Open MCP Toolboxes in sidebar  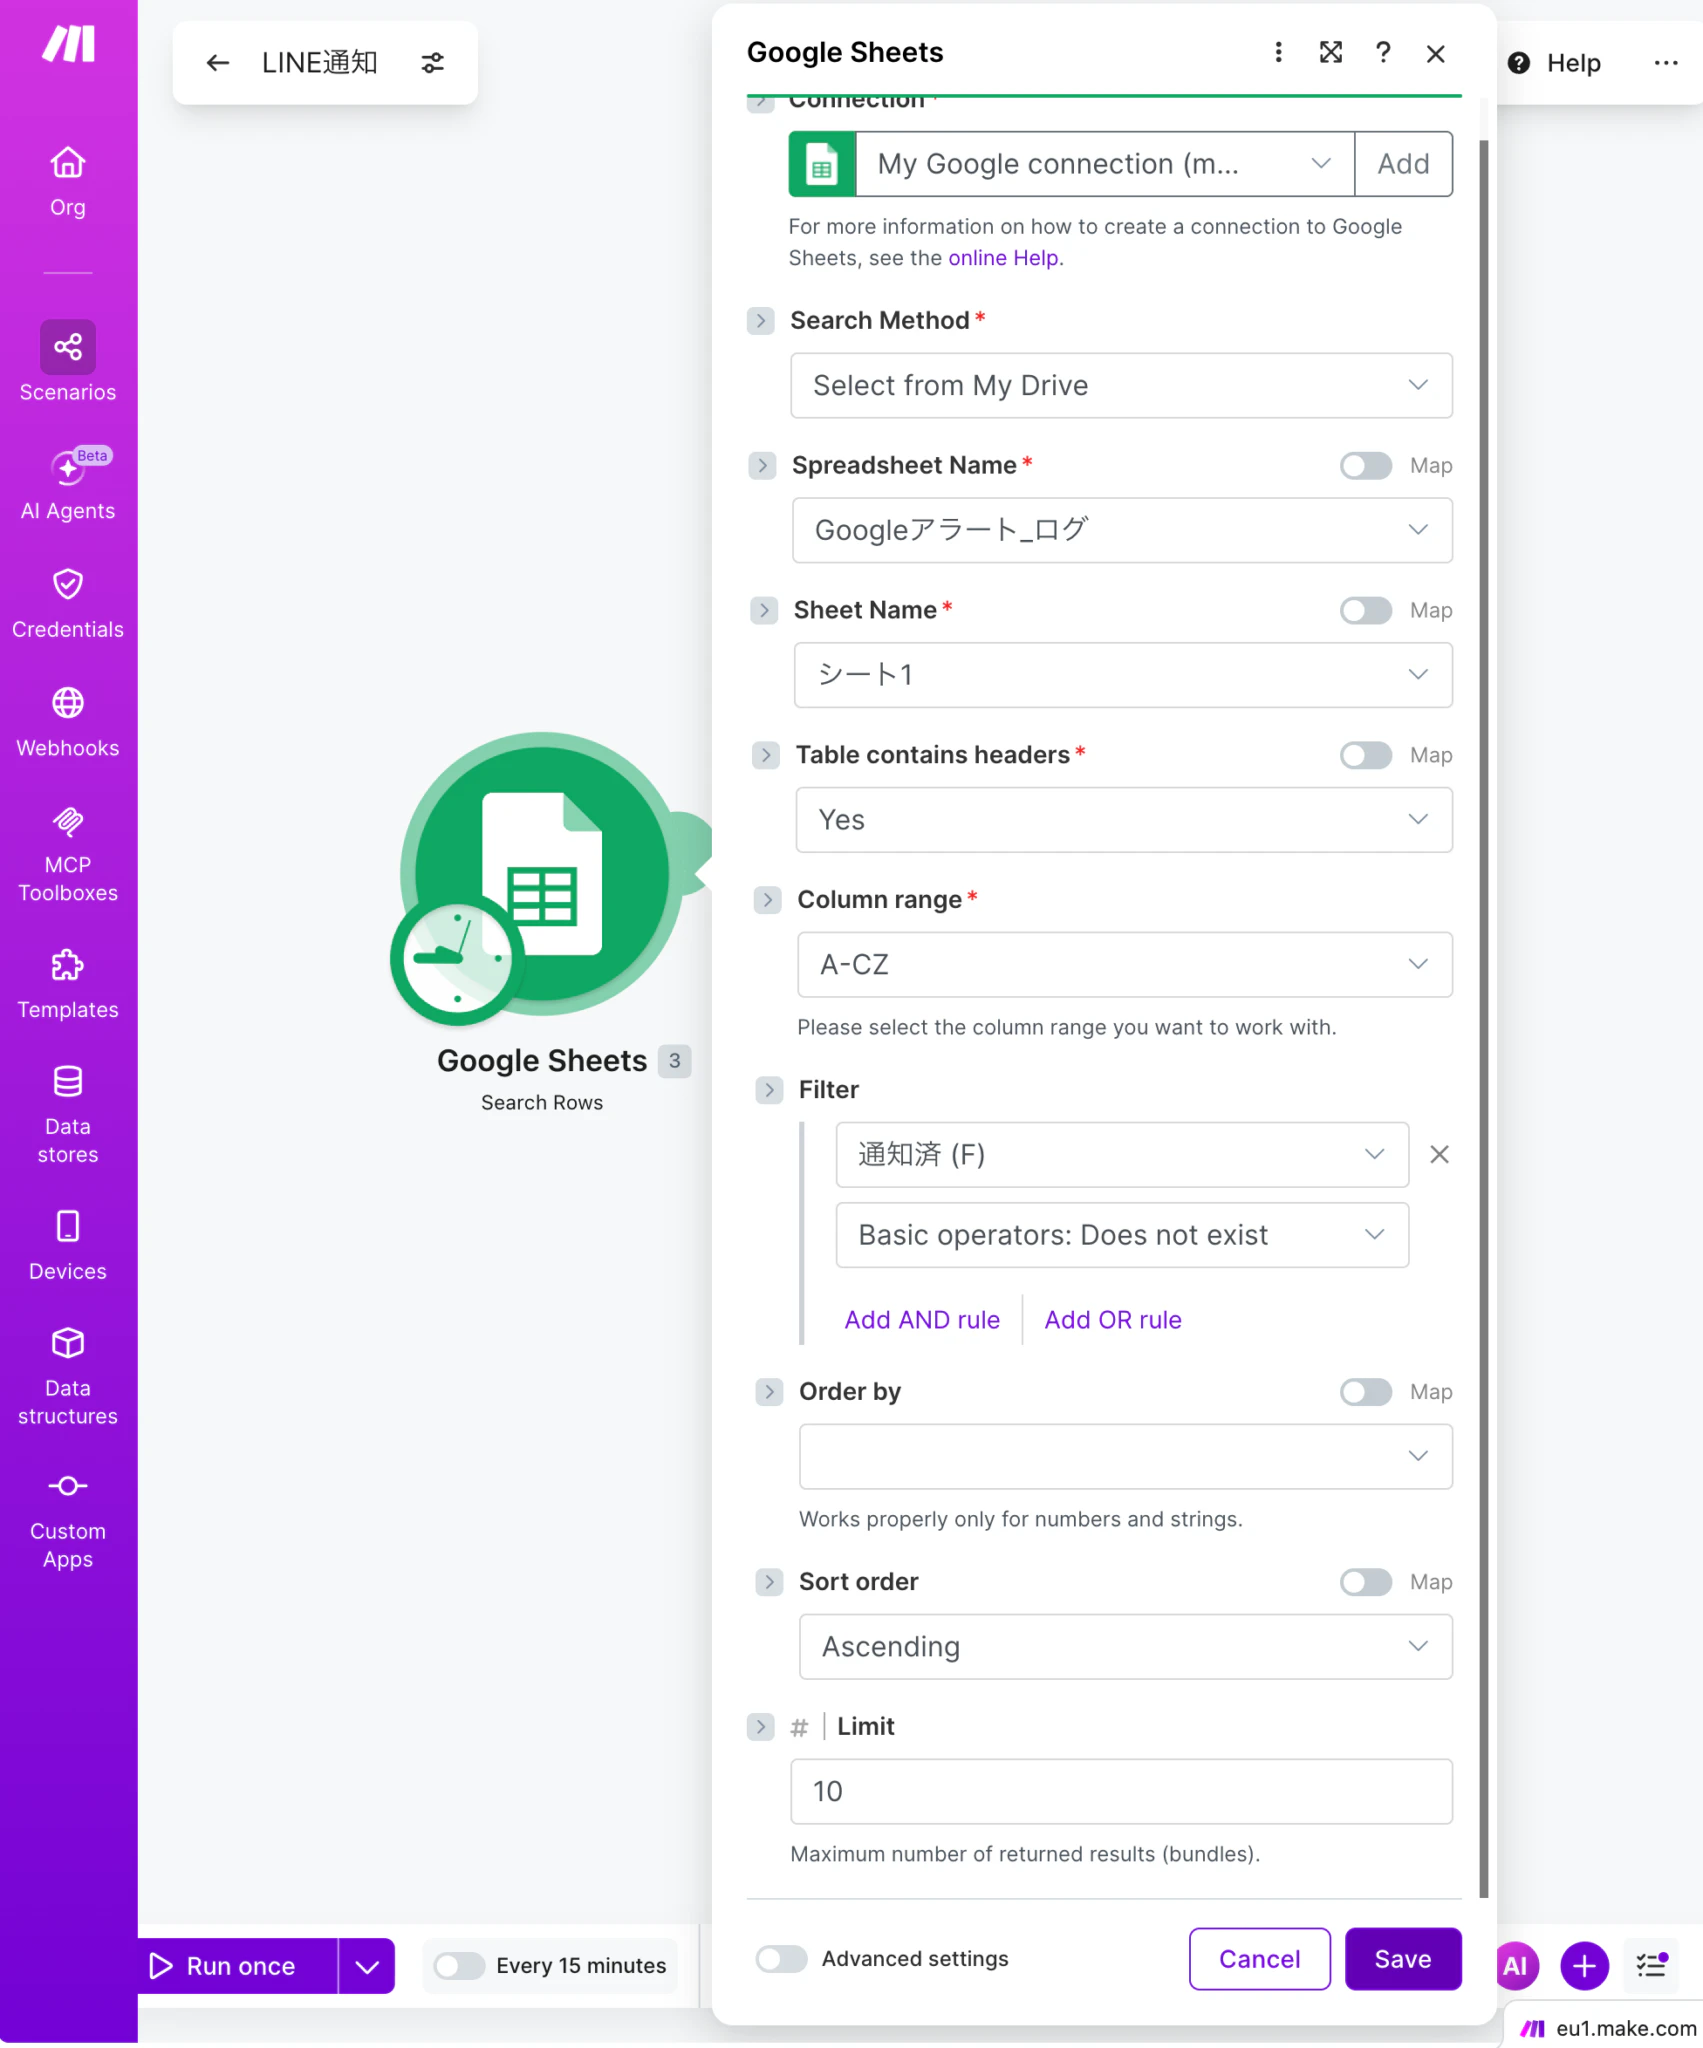tap(68, 854)
